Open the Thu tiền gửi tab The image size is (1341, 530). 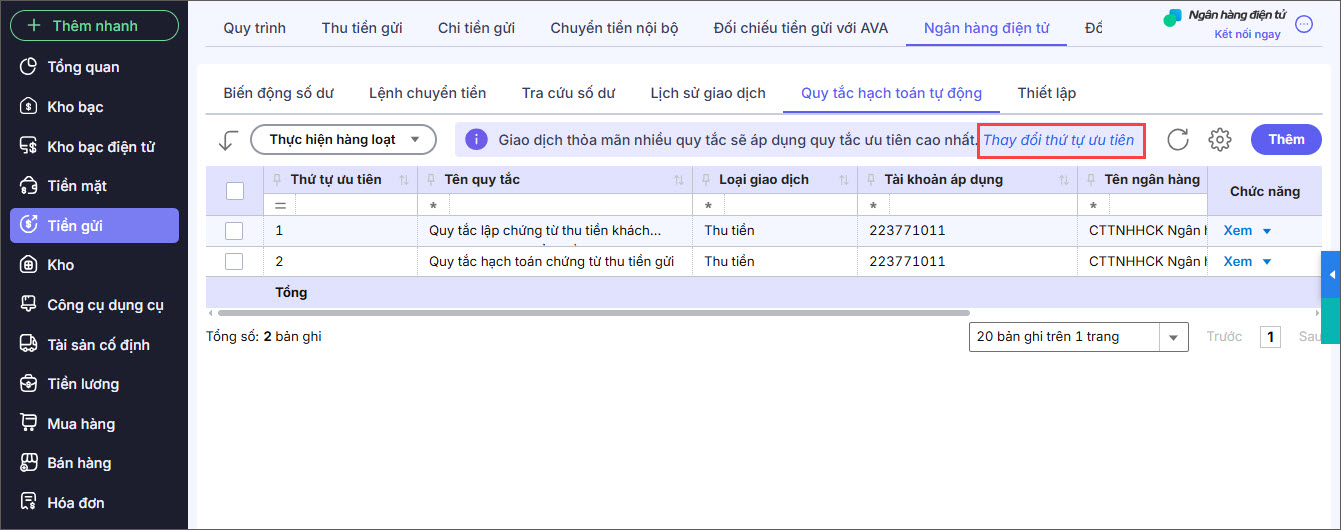[x=362, y=28]
